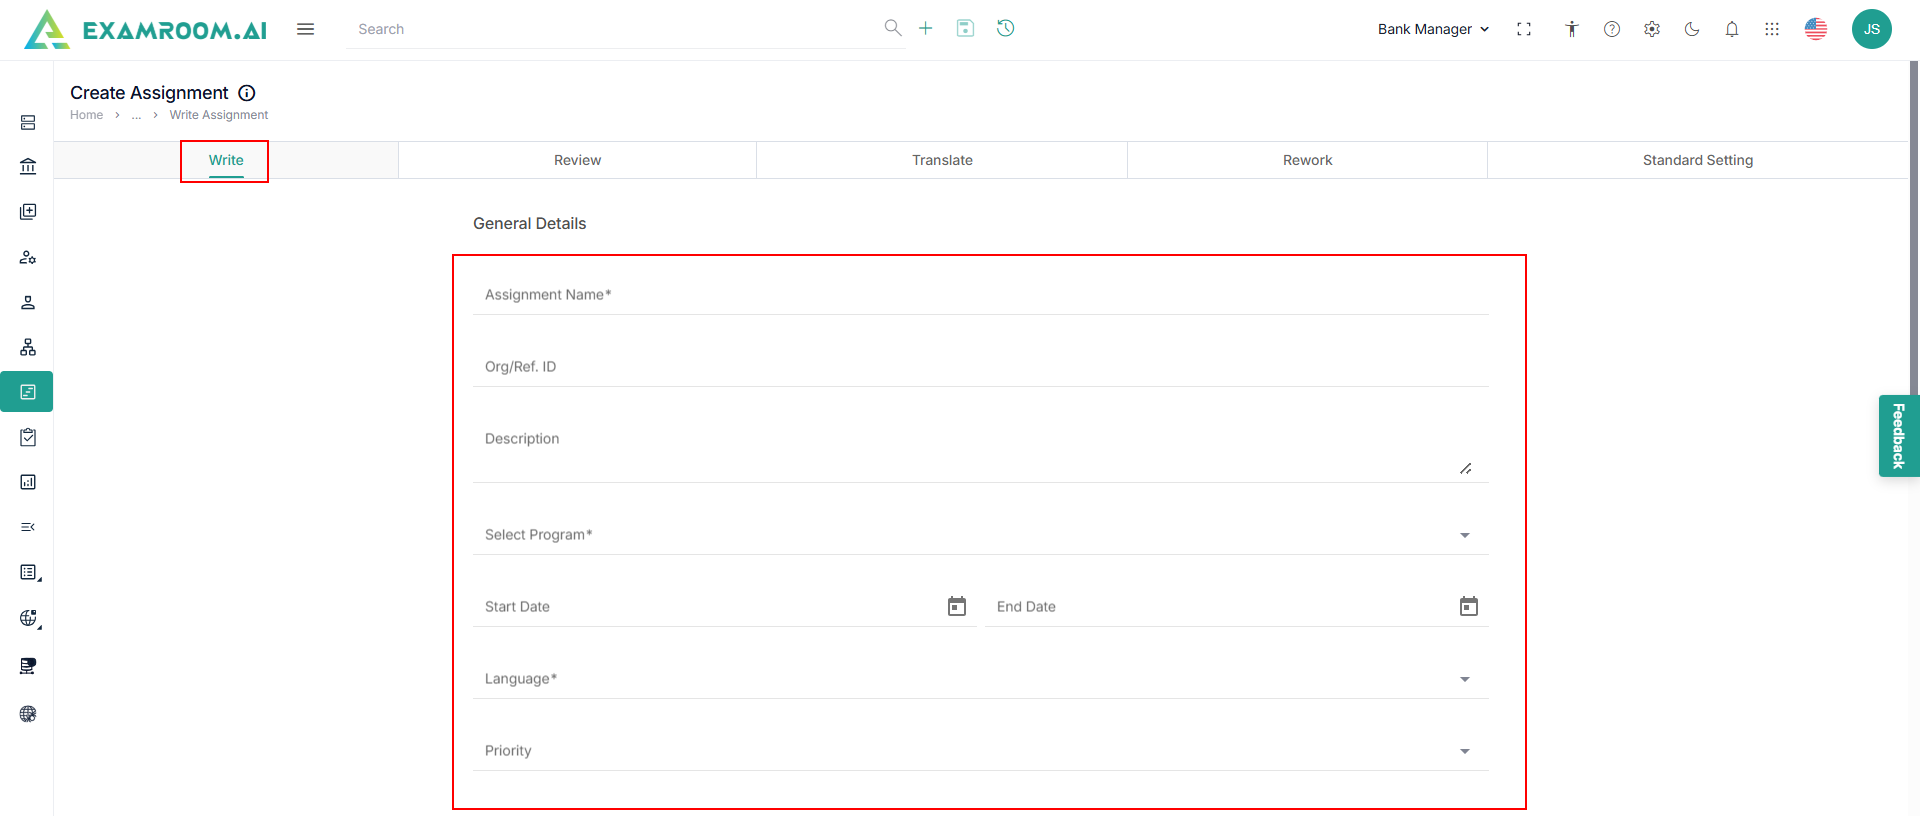Viewport: 1920px width, 816px height.
Task: Click the save disk icon
Action: tap(965, 28)
